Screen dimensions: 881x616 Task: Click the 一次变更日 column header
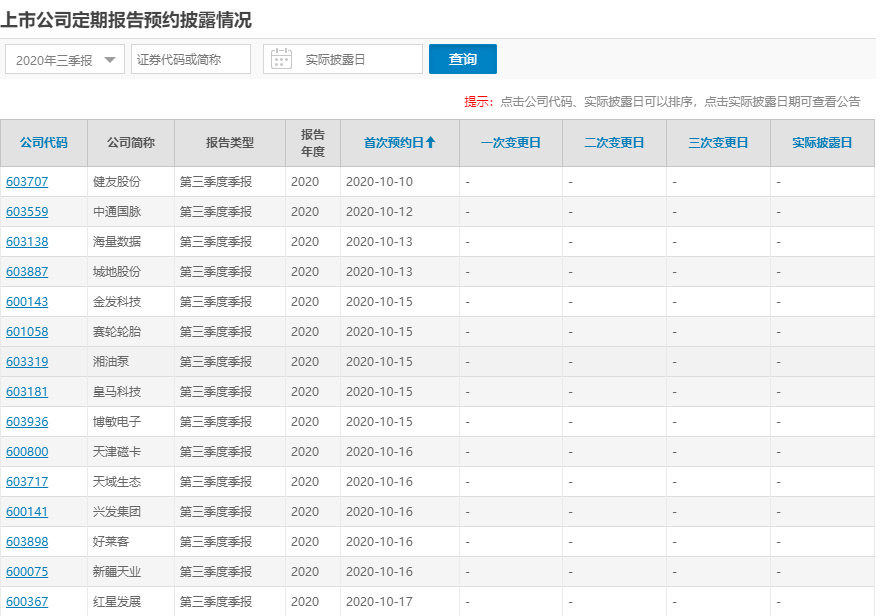(x=510, y=143)
